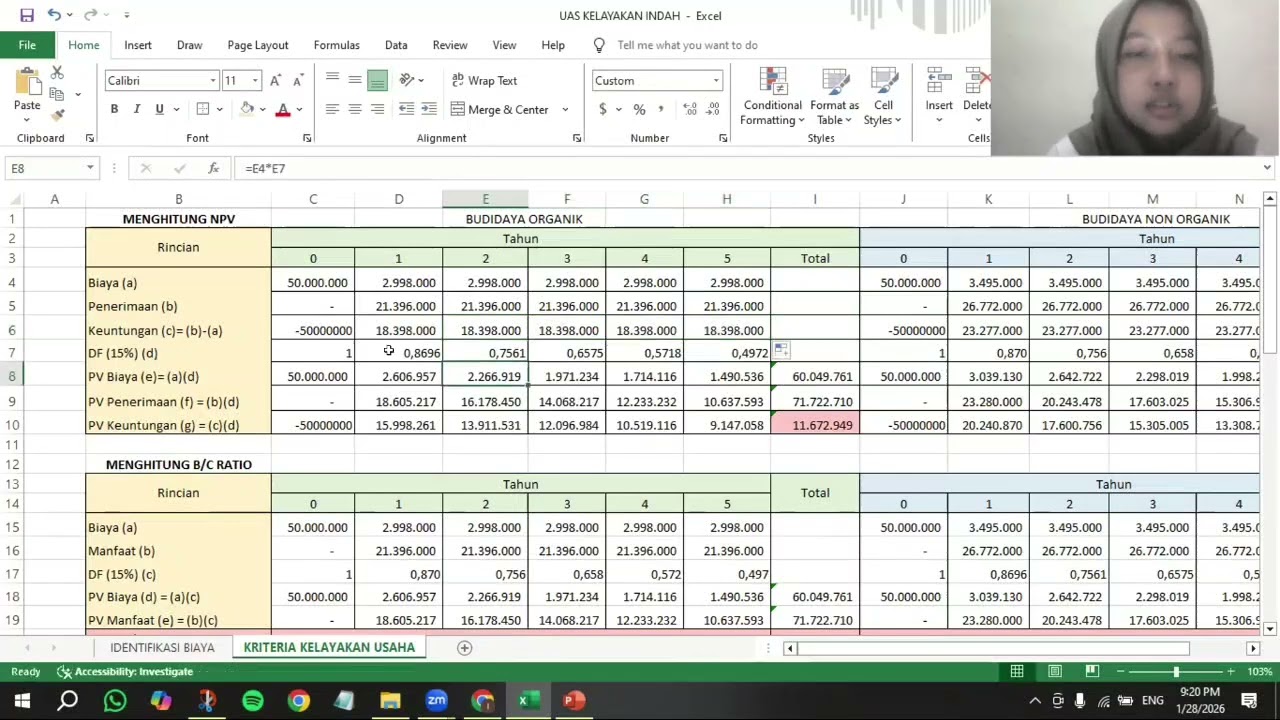Image resolution: width=1280 pixels, height=720 pixels.
Task: Middle align cell contents
Action: coord(355,80)
